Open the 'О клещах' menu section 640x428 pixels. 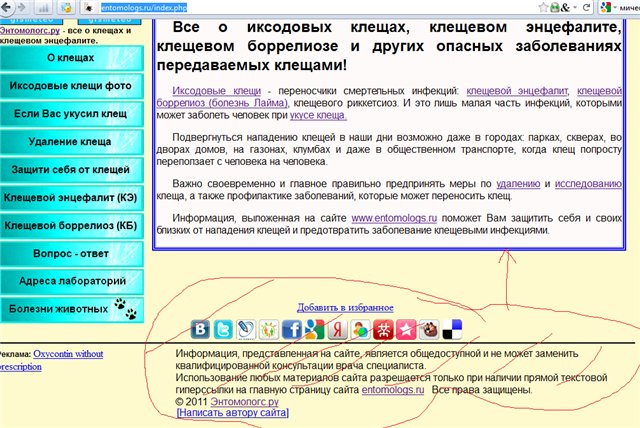tap(71, 58)
